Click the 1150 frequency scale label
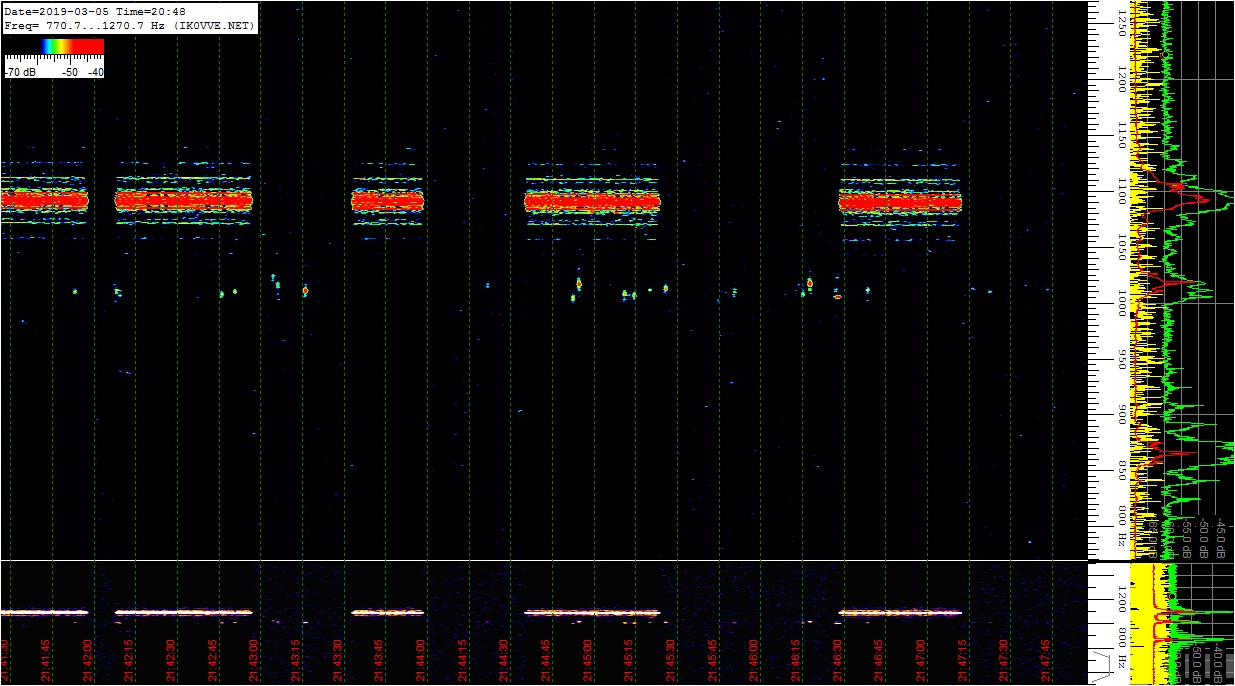This screenshot has height=686, width=1235. (x=1122, y=133)
